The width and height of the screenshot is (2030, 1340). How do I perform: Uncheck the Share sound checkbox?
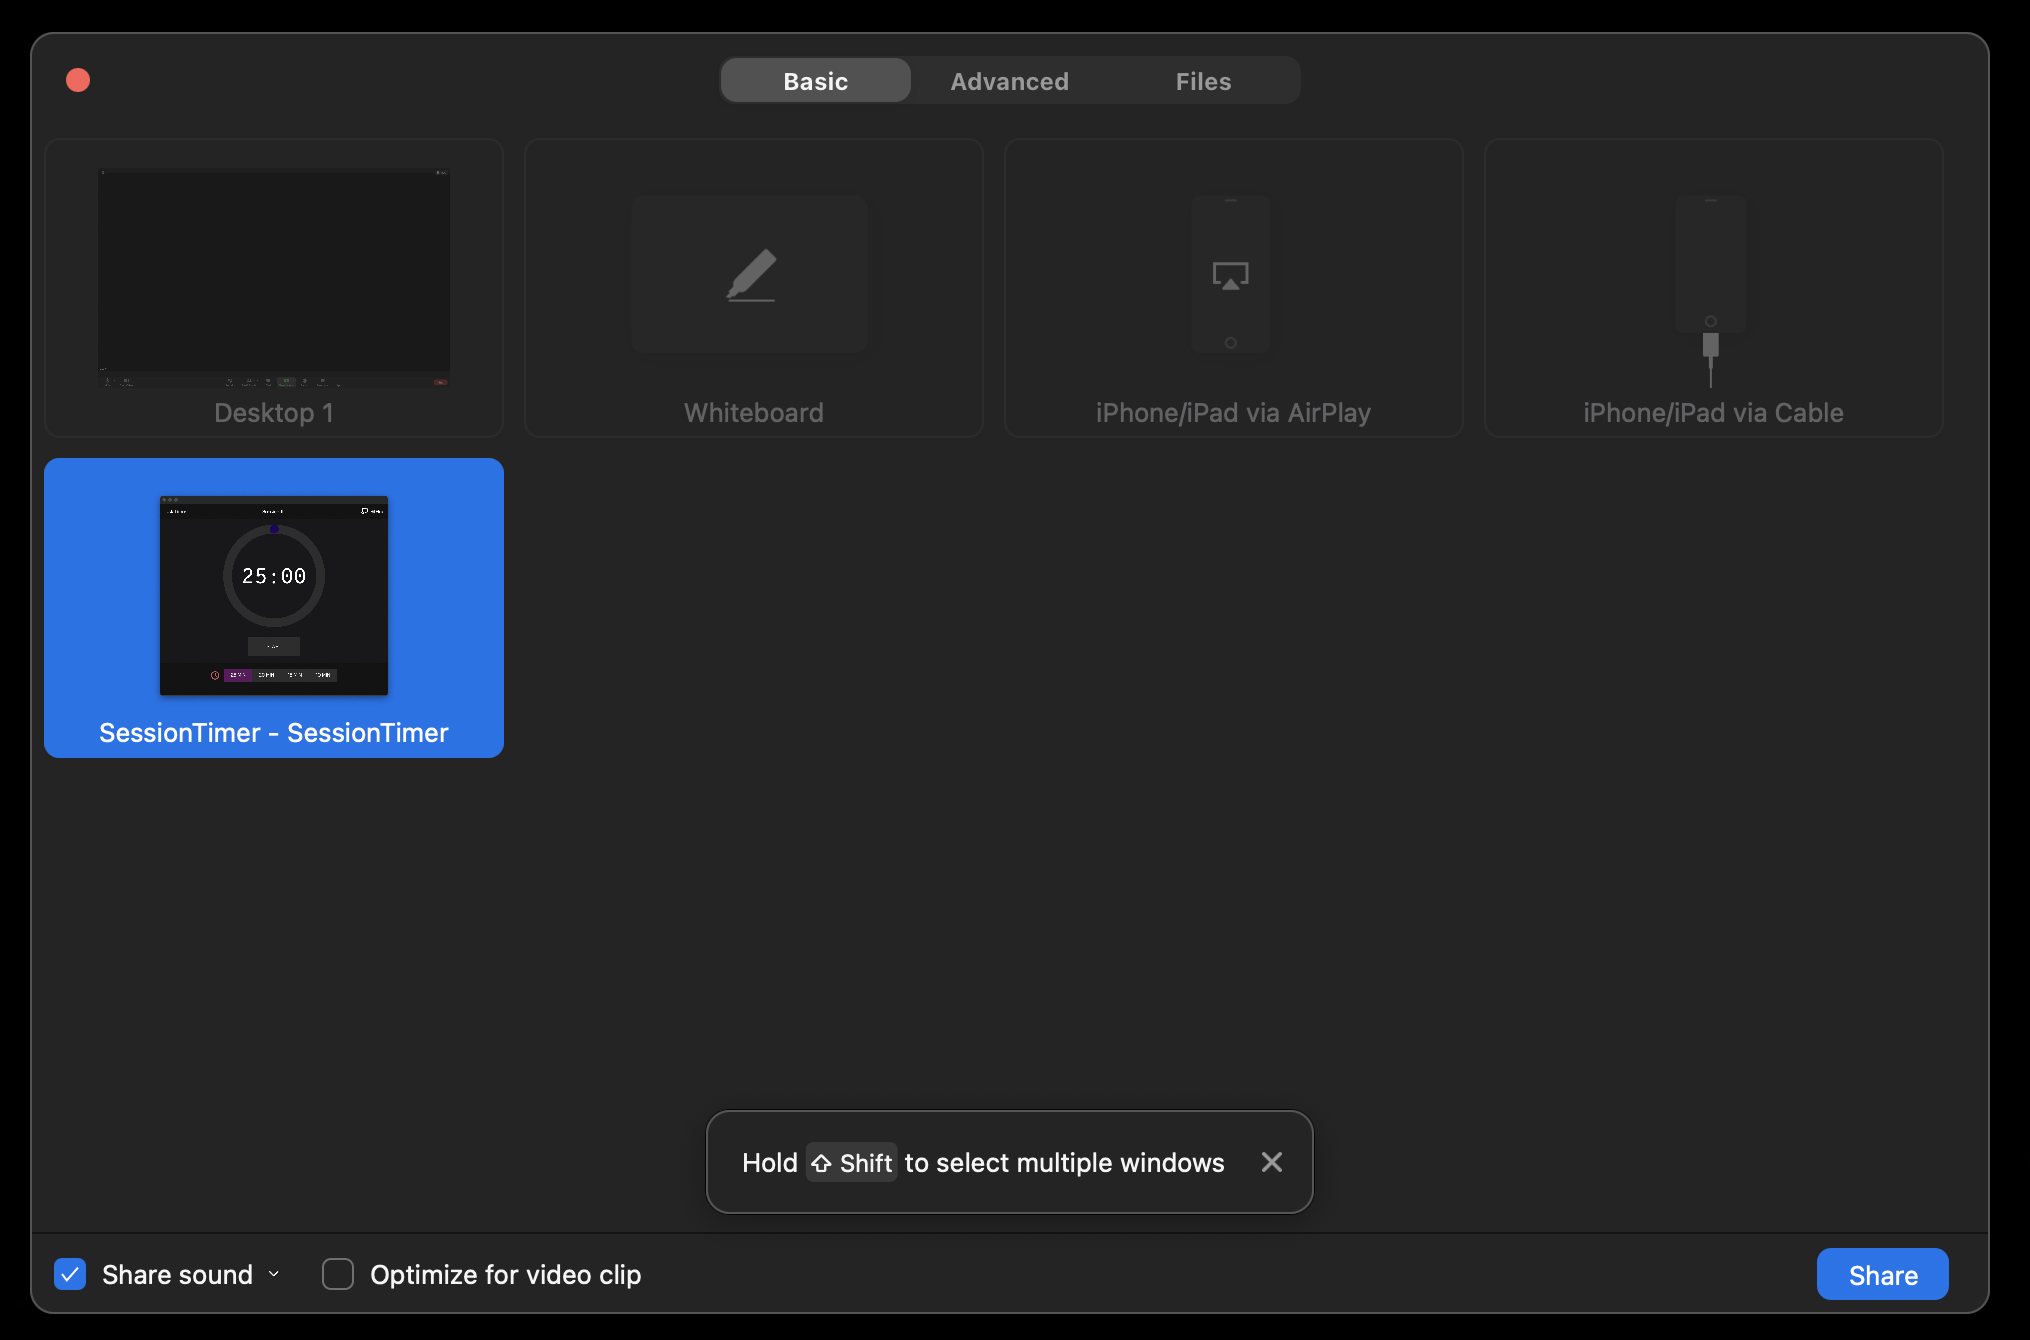click(70, 1274)
